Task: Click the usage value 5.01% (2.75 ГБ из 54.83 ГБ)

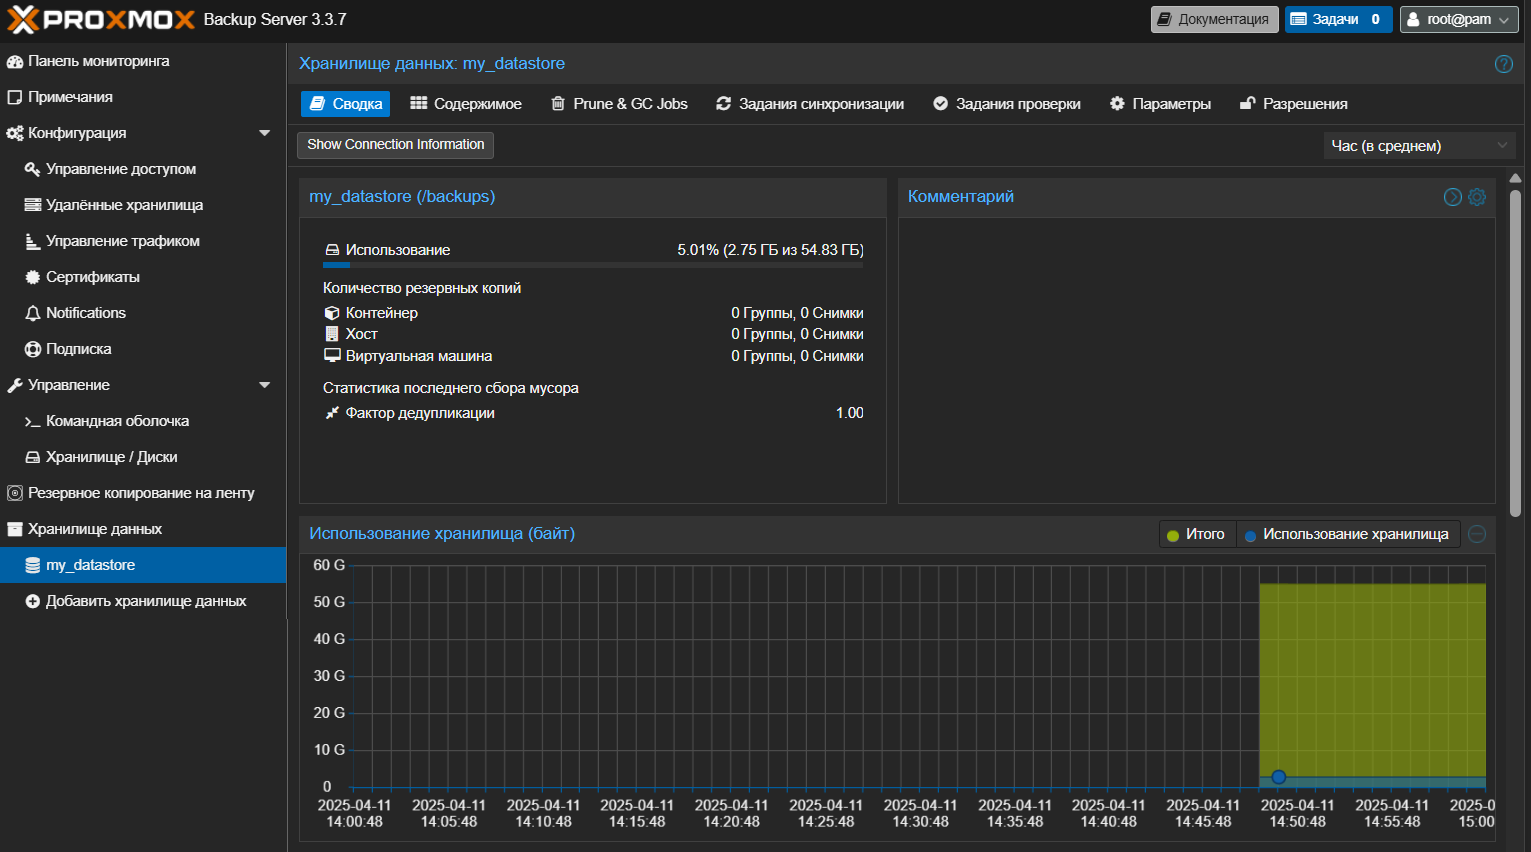Action: (770, 250)
